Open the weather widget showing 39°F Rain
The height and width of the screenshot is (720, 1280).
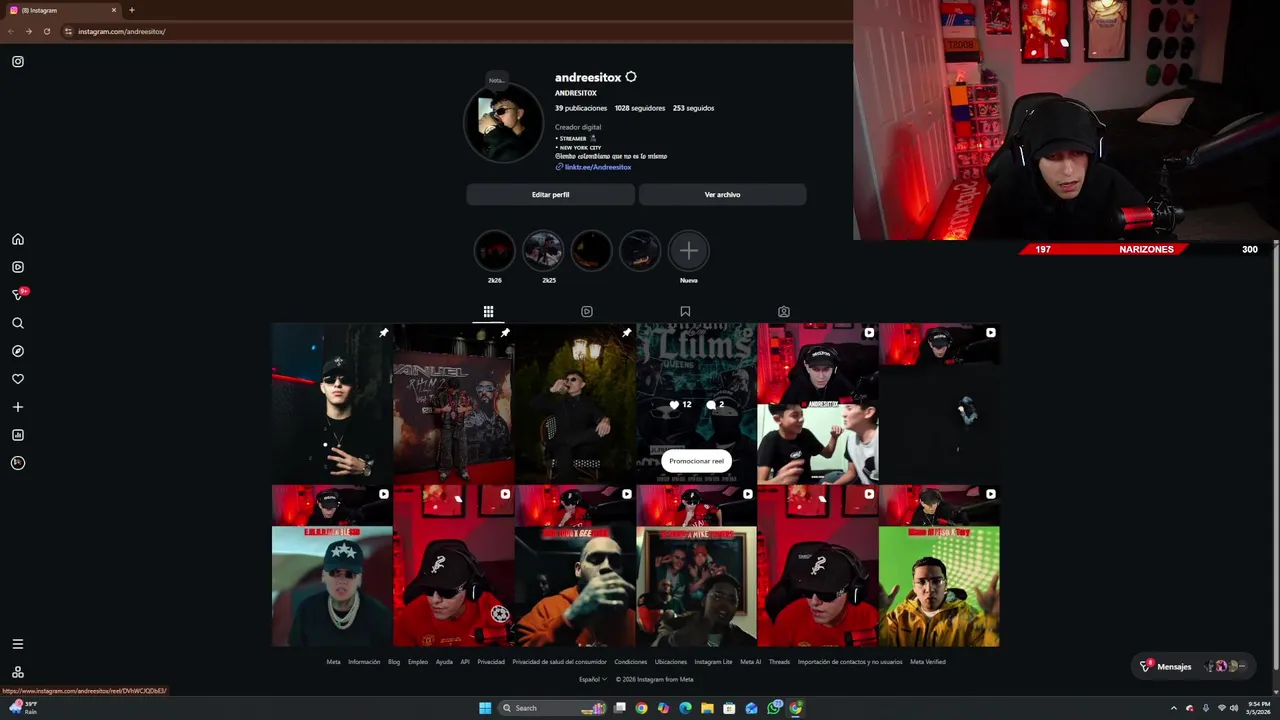[x=24, y=707]
